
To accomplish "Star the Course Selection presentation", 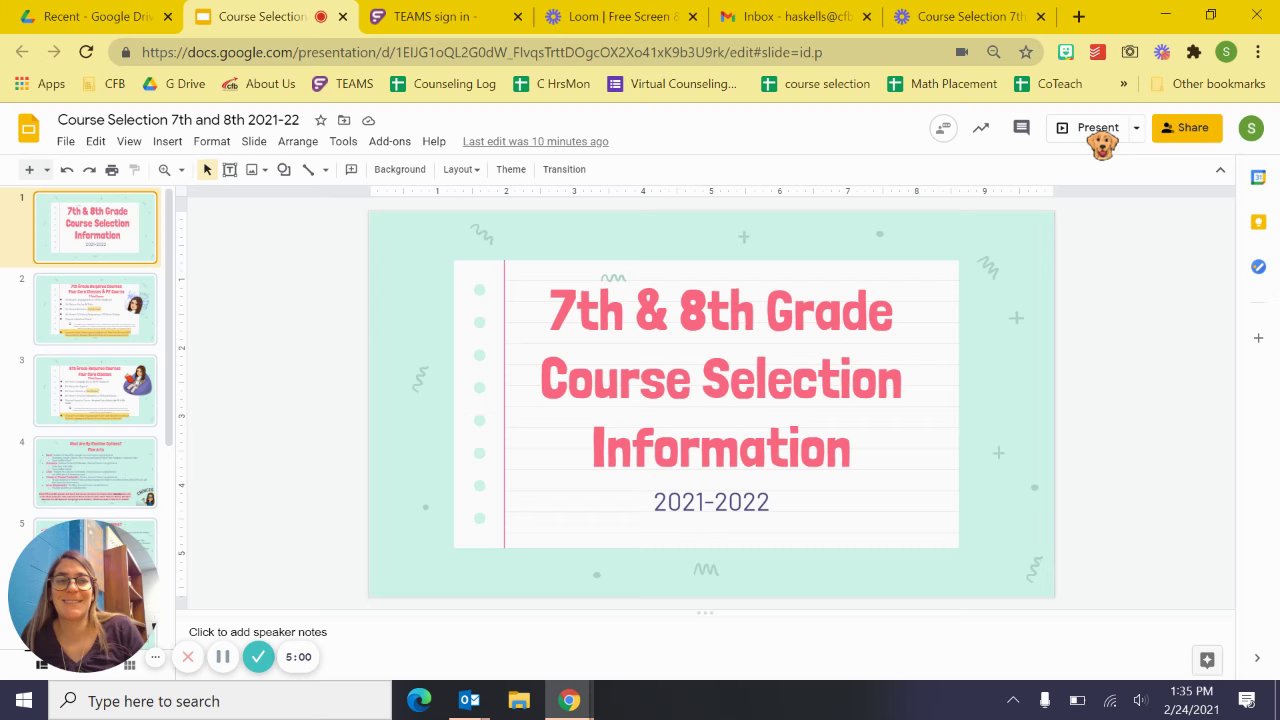I will pyautogui.click(x=321, y=120).
